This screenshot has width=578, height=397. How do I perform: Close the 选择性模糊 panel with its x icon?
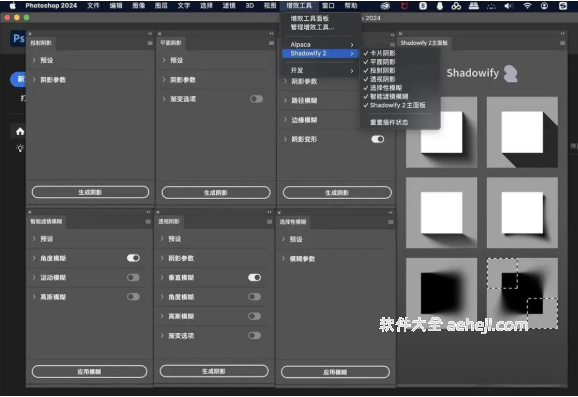[279, 213]
